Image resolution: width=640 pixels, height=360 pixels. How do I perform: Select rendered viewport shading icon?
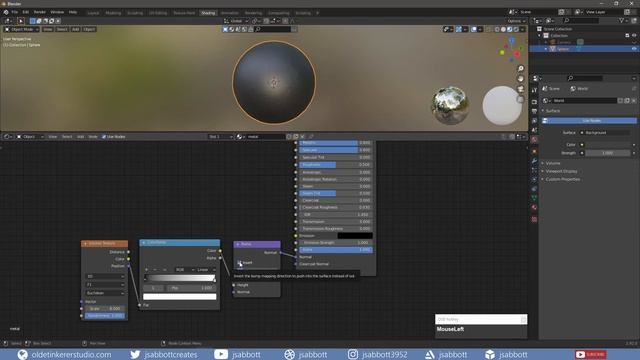coord(516,29)
